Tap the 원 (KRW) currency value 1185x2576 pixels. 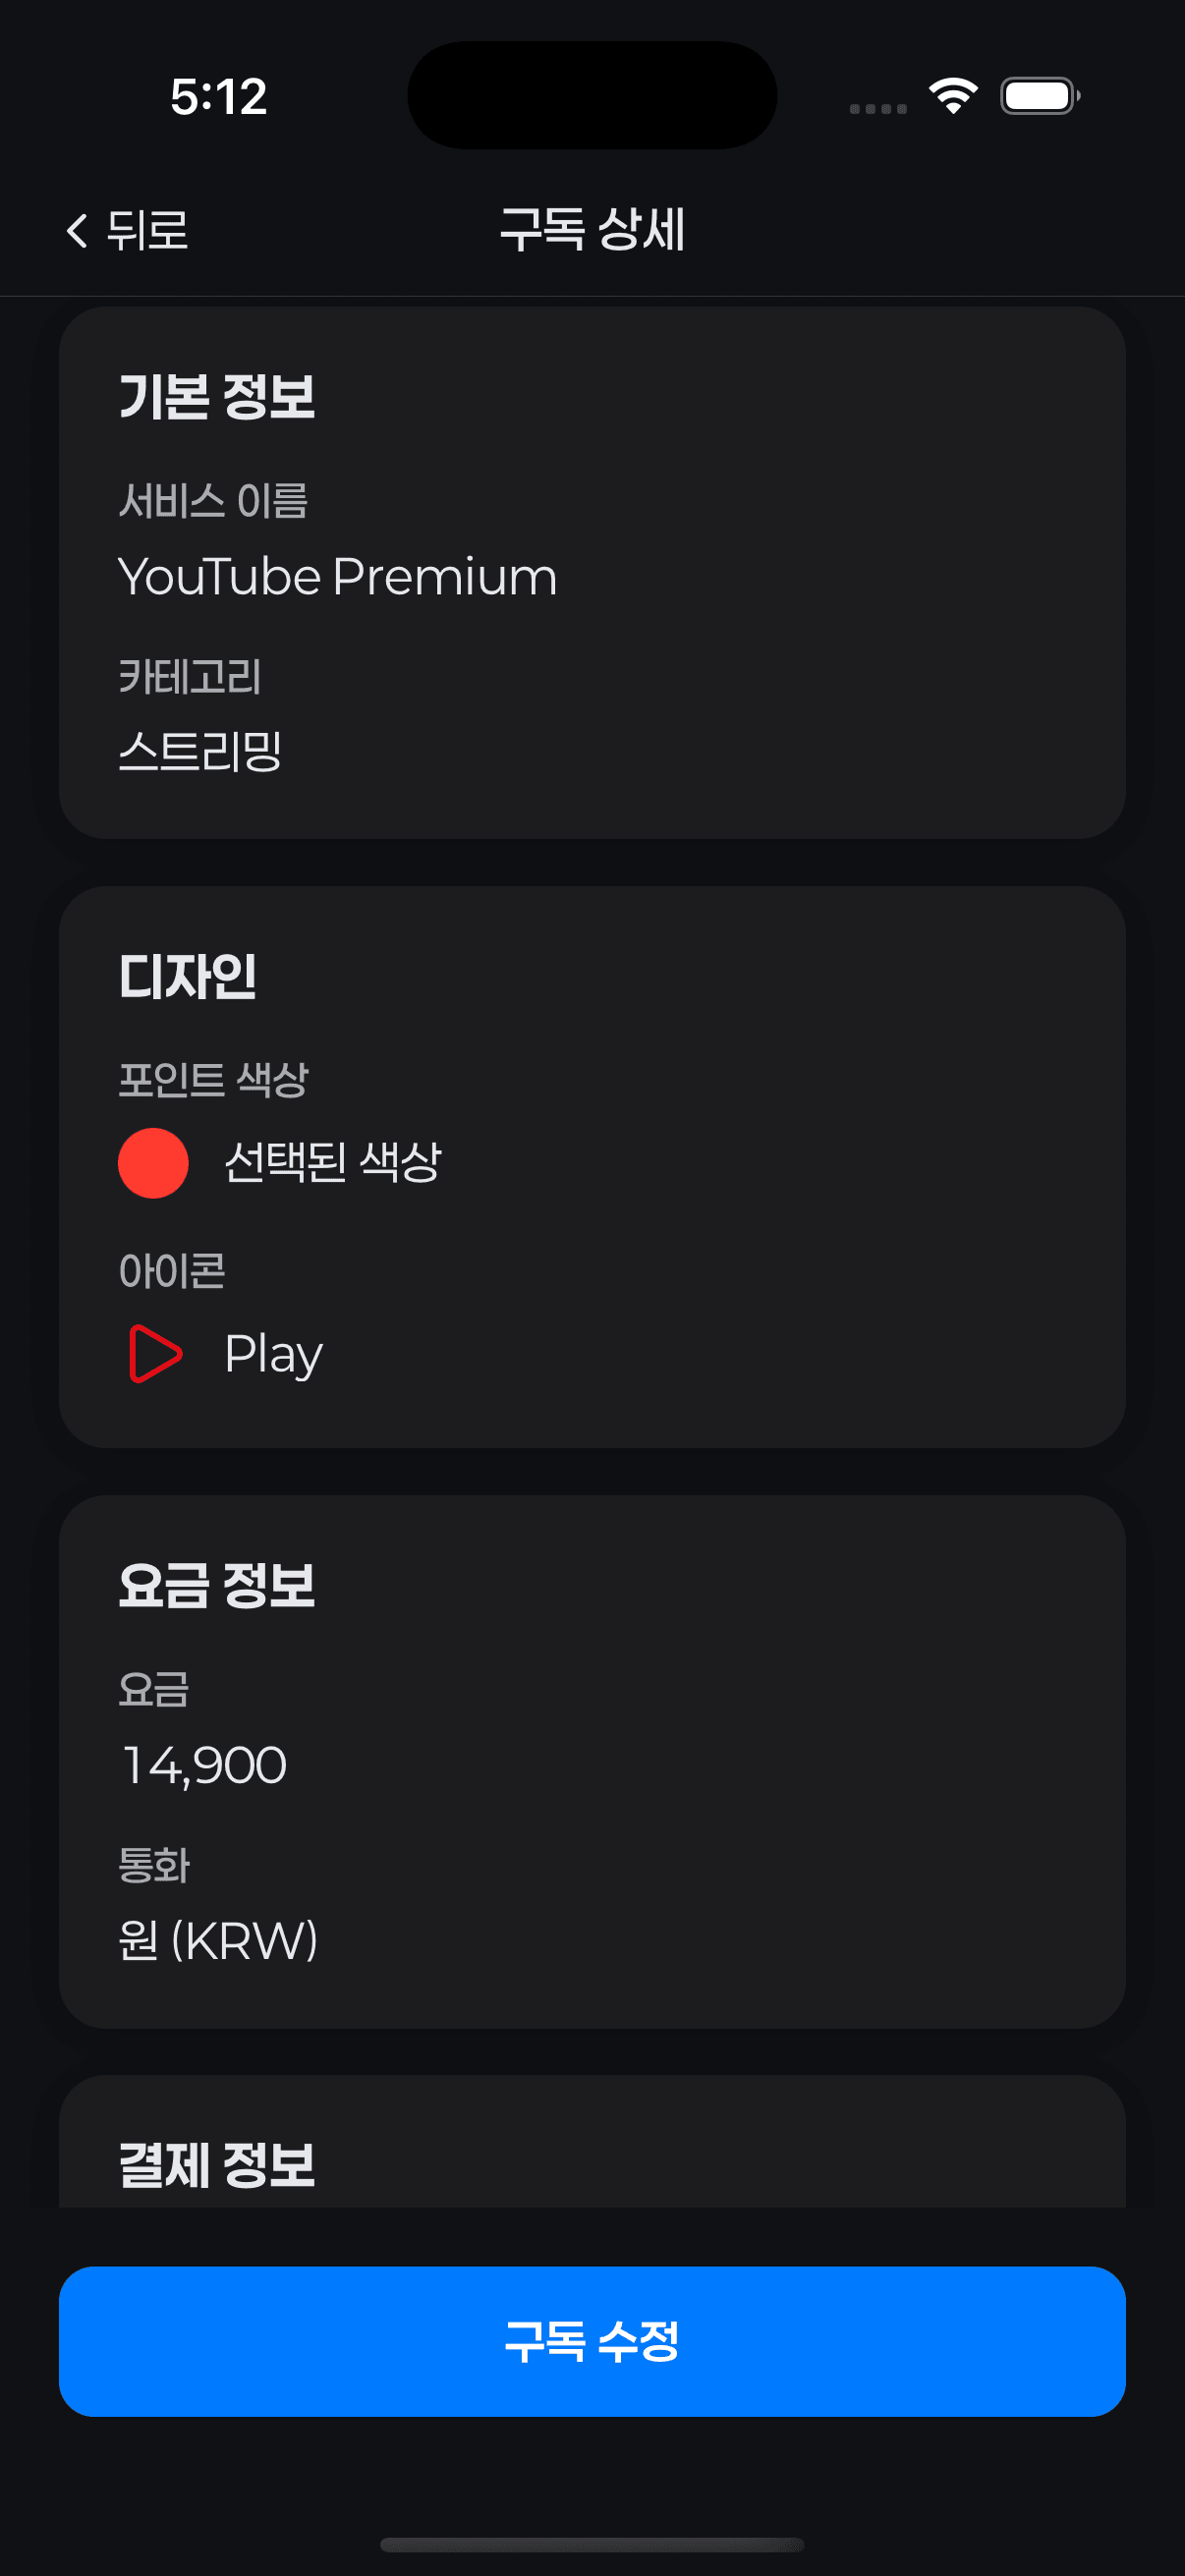tap(218, 1941)
